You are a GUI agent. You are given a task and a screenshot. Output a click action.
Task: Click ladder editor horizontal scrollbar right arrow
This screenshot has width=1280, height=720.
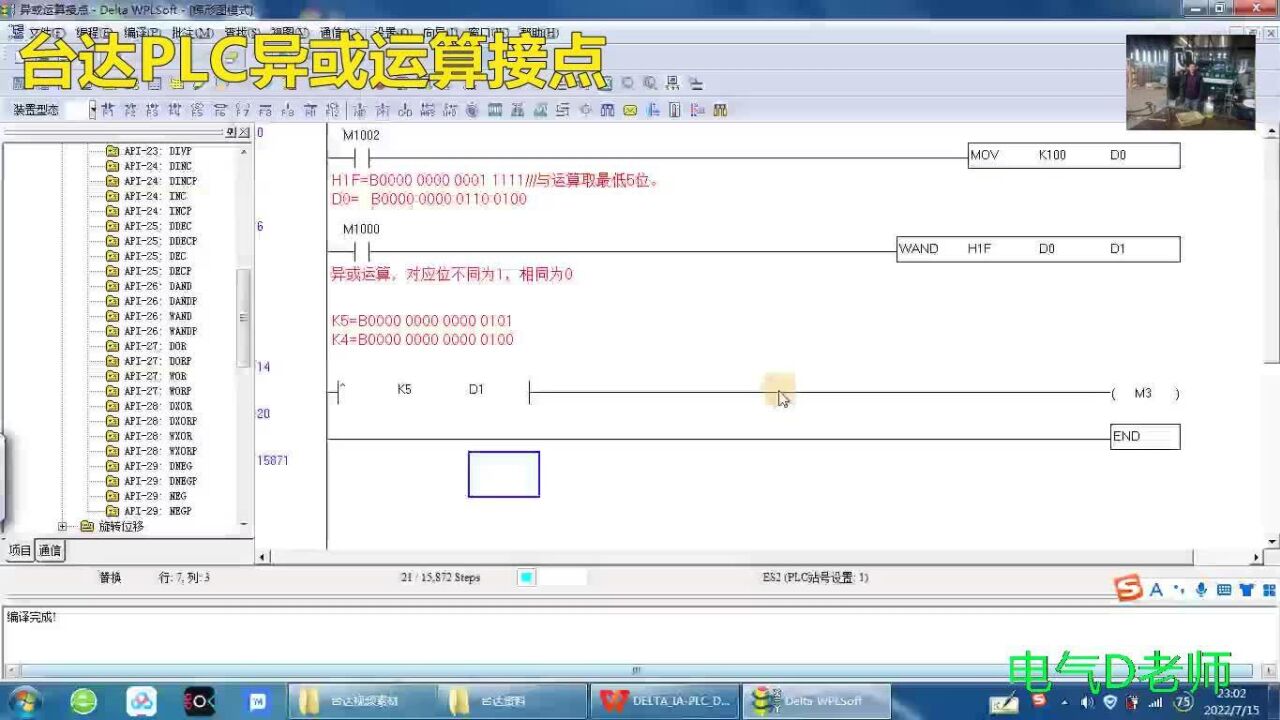1258,557
